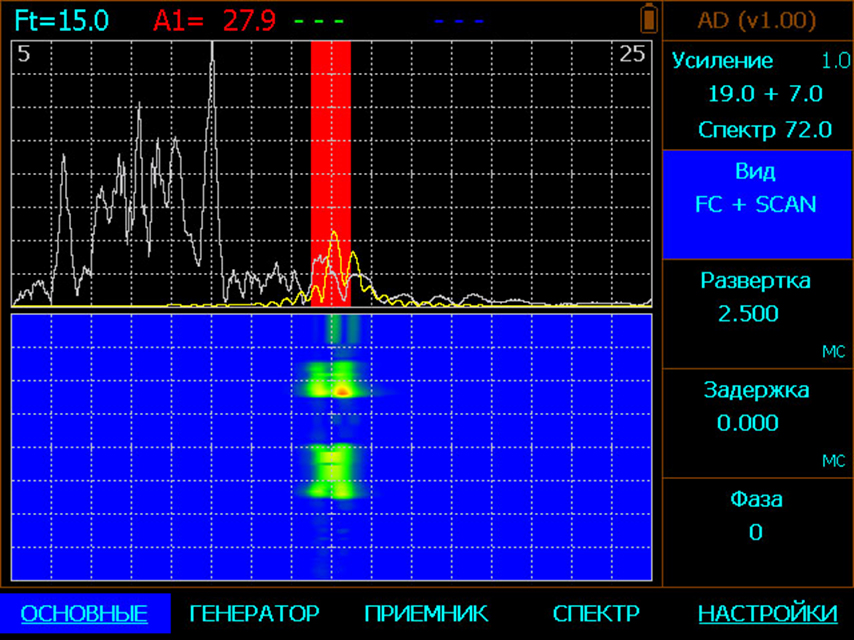Select the ПРИЕМНИК tab
854x640 pixels.
[426, 613]
